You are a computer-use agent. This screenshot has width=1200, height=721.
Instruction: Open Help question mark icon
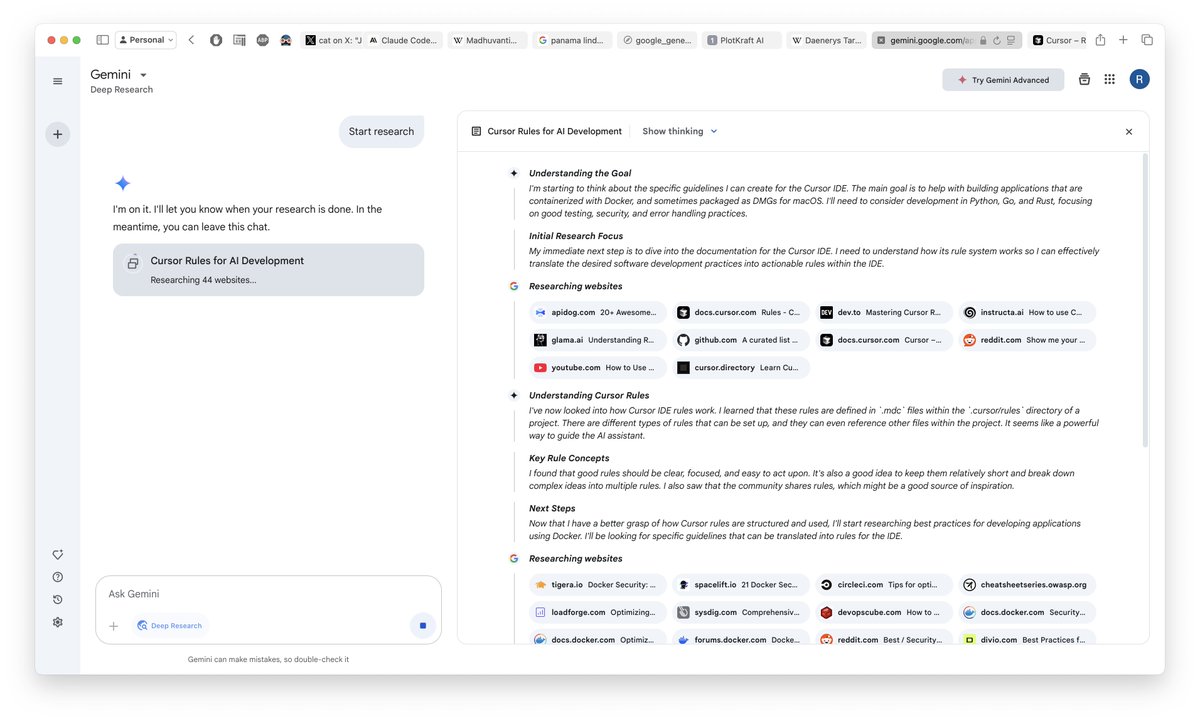click(58, 577)
